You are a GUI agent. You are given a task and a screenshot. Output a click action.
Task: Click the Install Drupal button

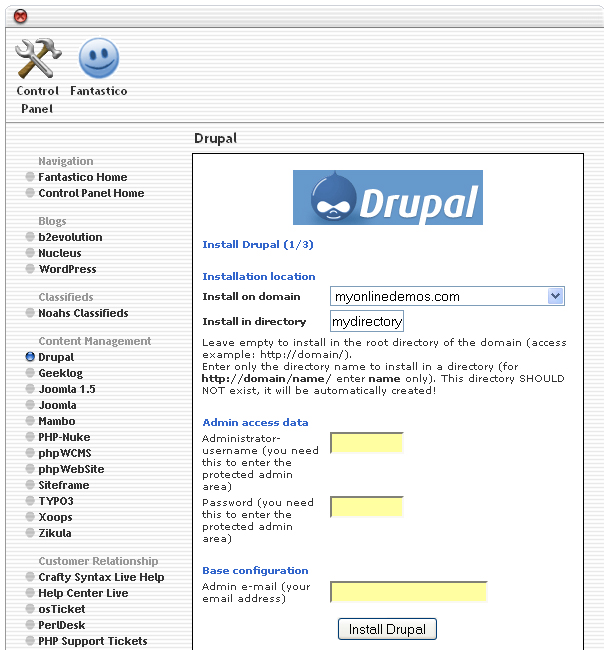(387, 629)
